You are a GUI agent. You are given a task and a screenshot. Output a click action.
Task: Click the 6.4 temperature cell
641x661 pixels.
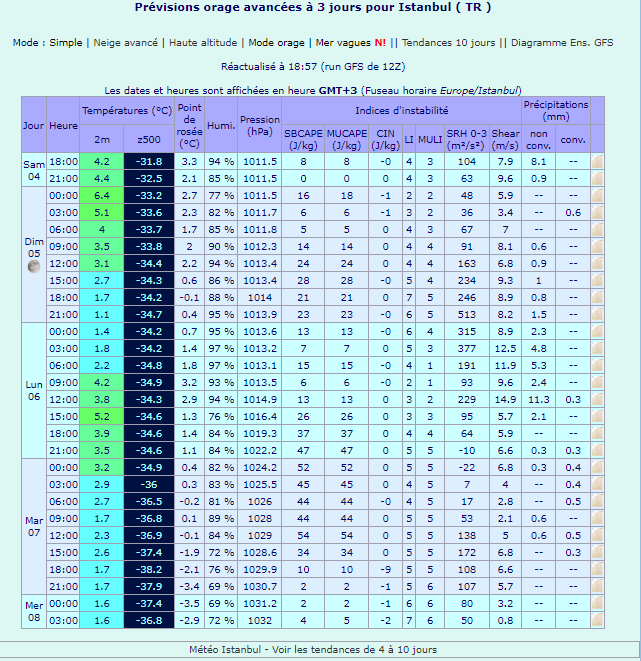pyautogui.click(x=102, y=196)
